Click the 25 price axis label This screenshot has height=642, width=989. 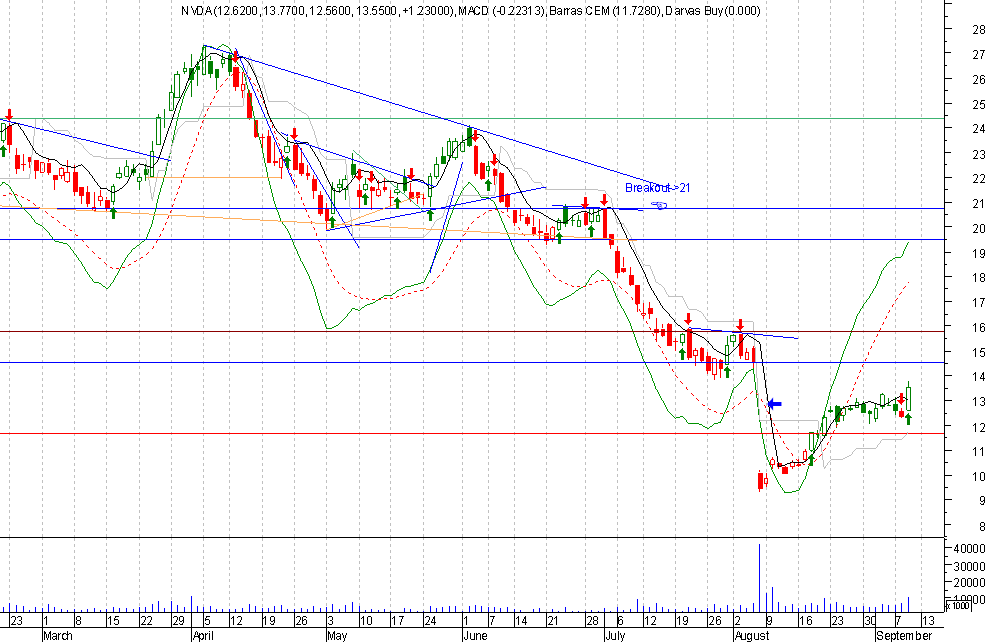[x=979, y=105]
